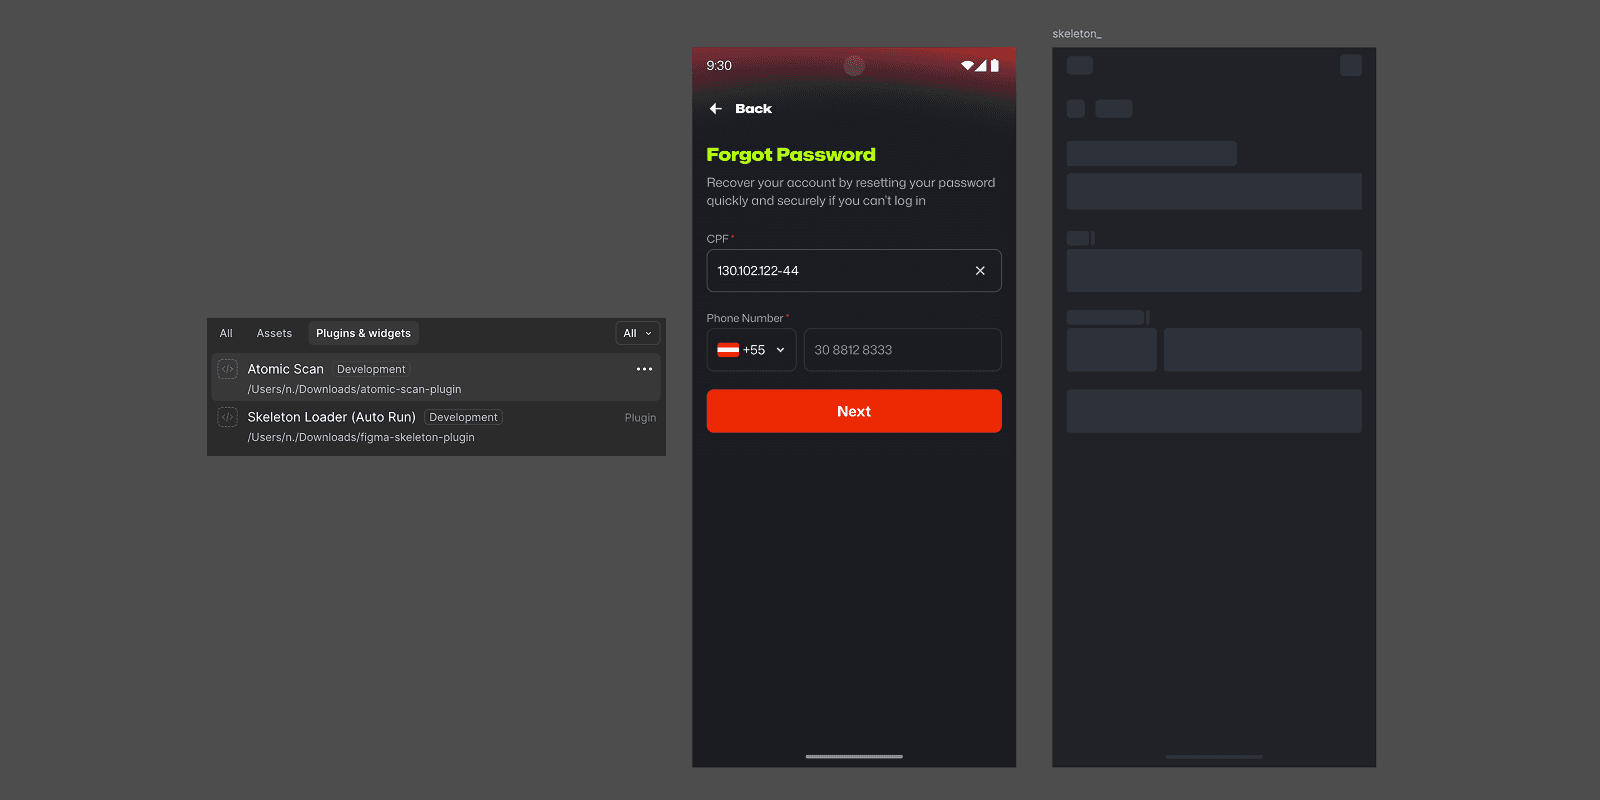Click the country flag icon
This screenshot has width=1600, height=800.
tap(728, 350)
